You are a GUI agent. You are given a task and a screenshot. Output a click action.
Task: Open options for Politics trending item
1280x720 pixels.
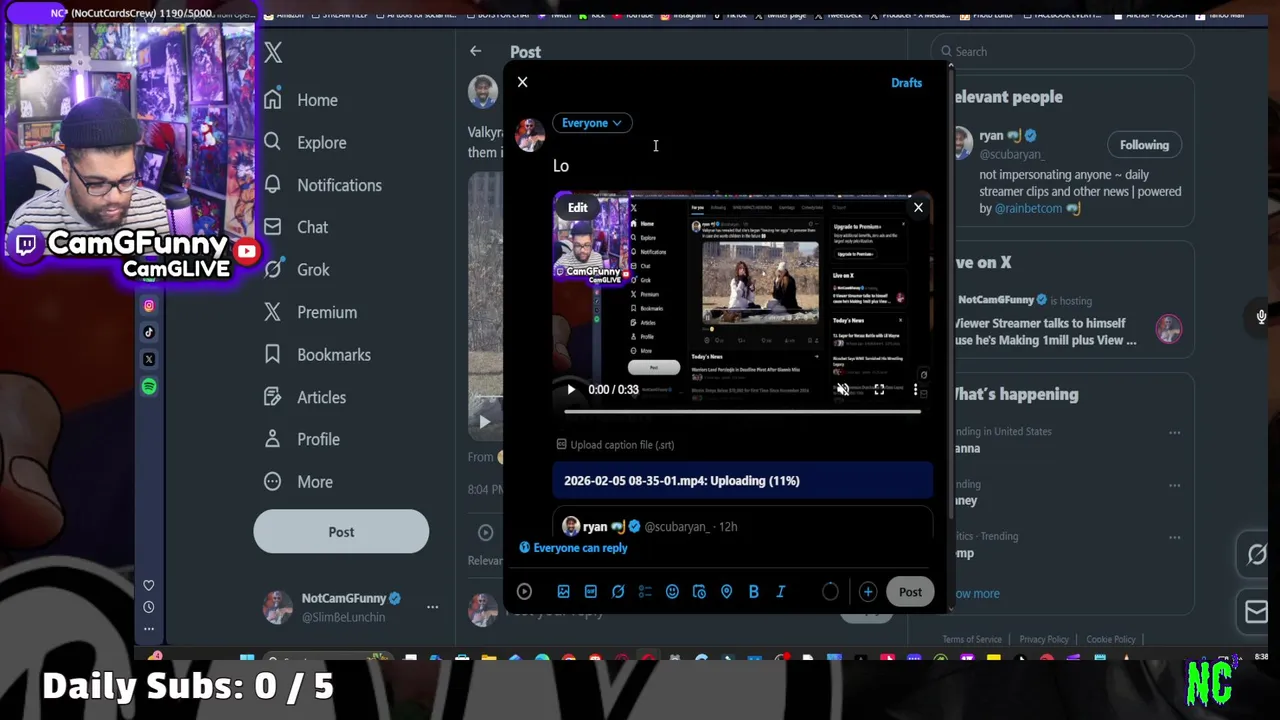click(x=1174, y=537)
